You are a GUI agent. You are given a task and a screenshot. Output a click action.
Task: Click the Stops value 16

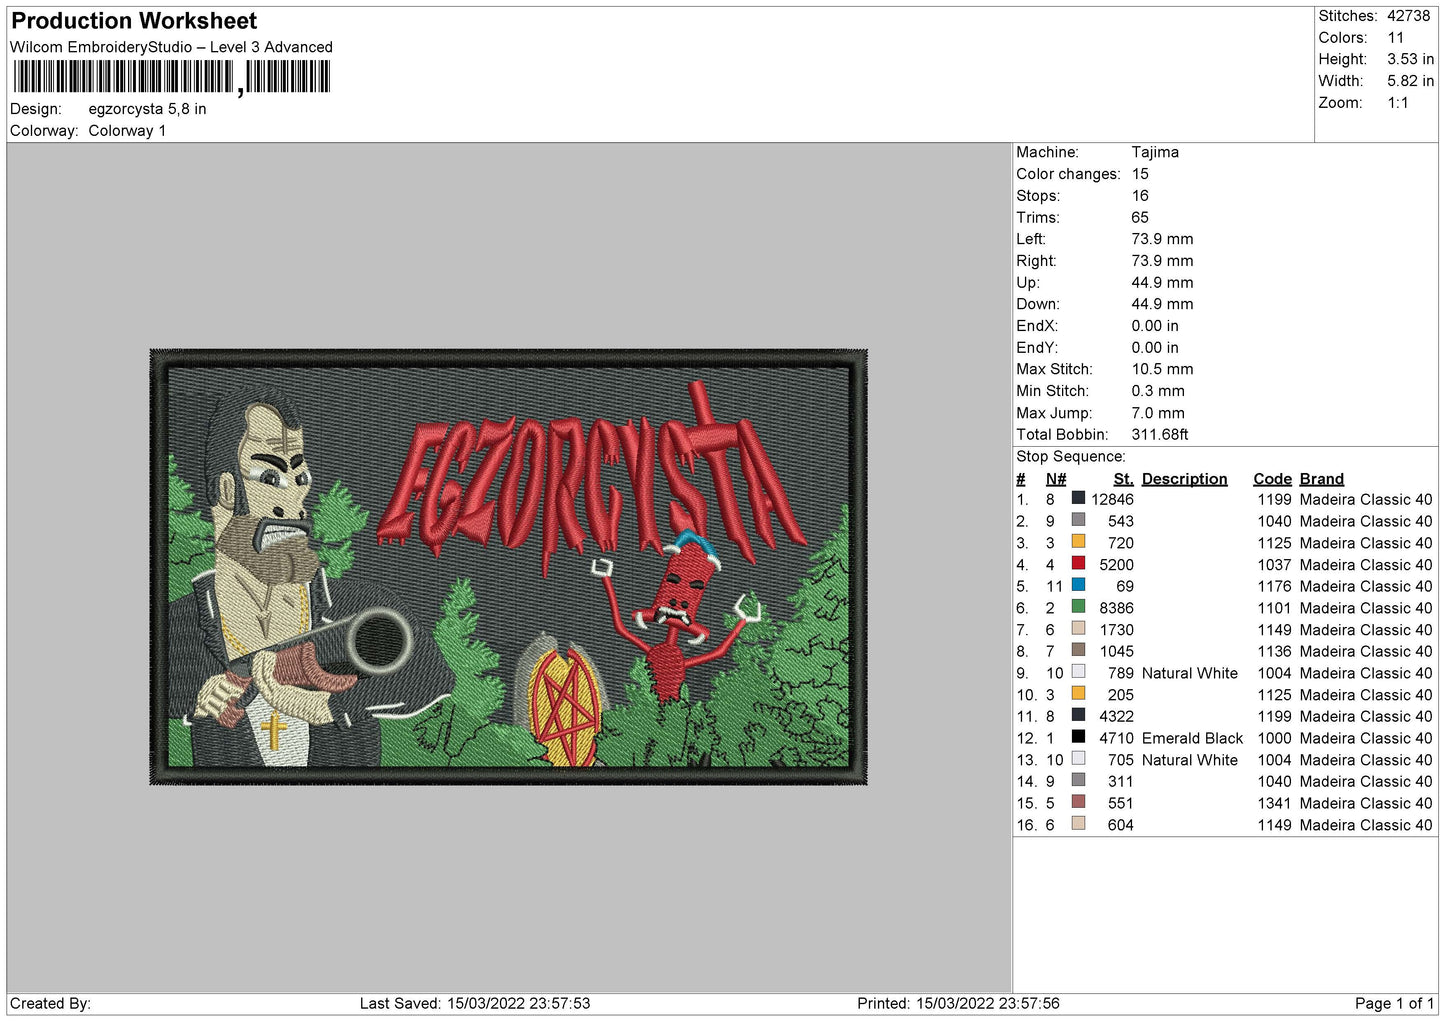[1140, 196]
